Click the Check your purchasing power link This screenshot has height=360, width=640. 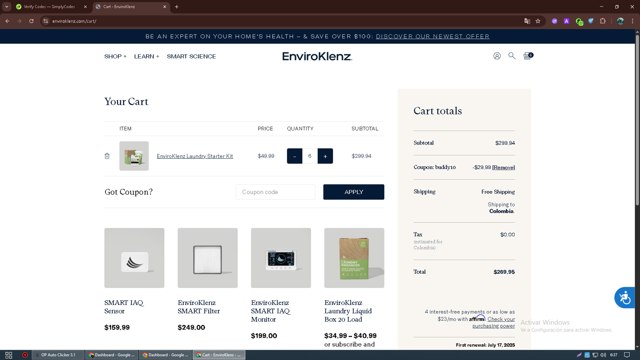[x=494, y=322]
